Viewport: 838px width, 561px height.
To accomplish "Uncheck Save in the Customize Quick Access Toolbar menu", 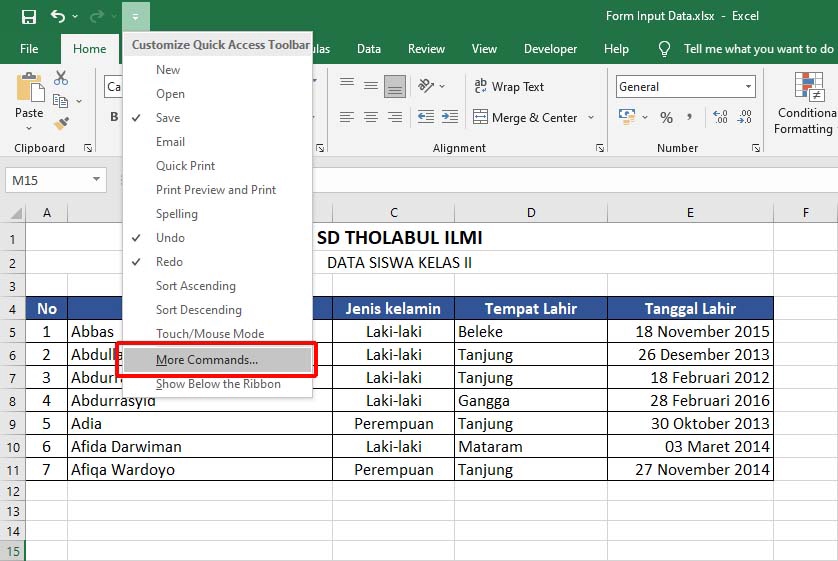I will [x=168, y=118].
